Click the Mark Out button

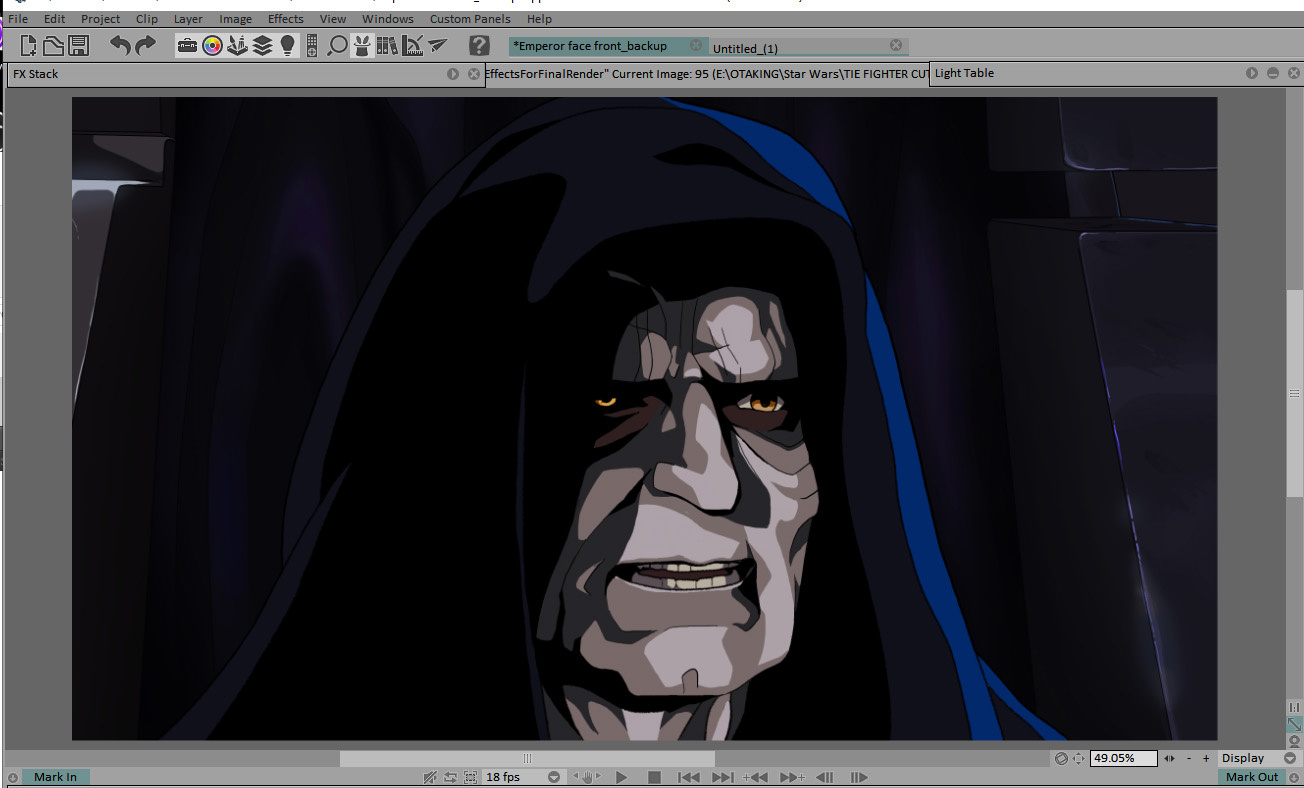(x=1252, y=777)
